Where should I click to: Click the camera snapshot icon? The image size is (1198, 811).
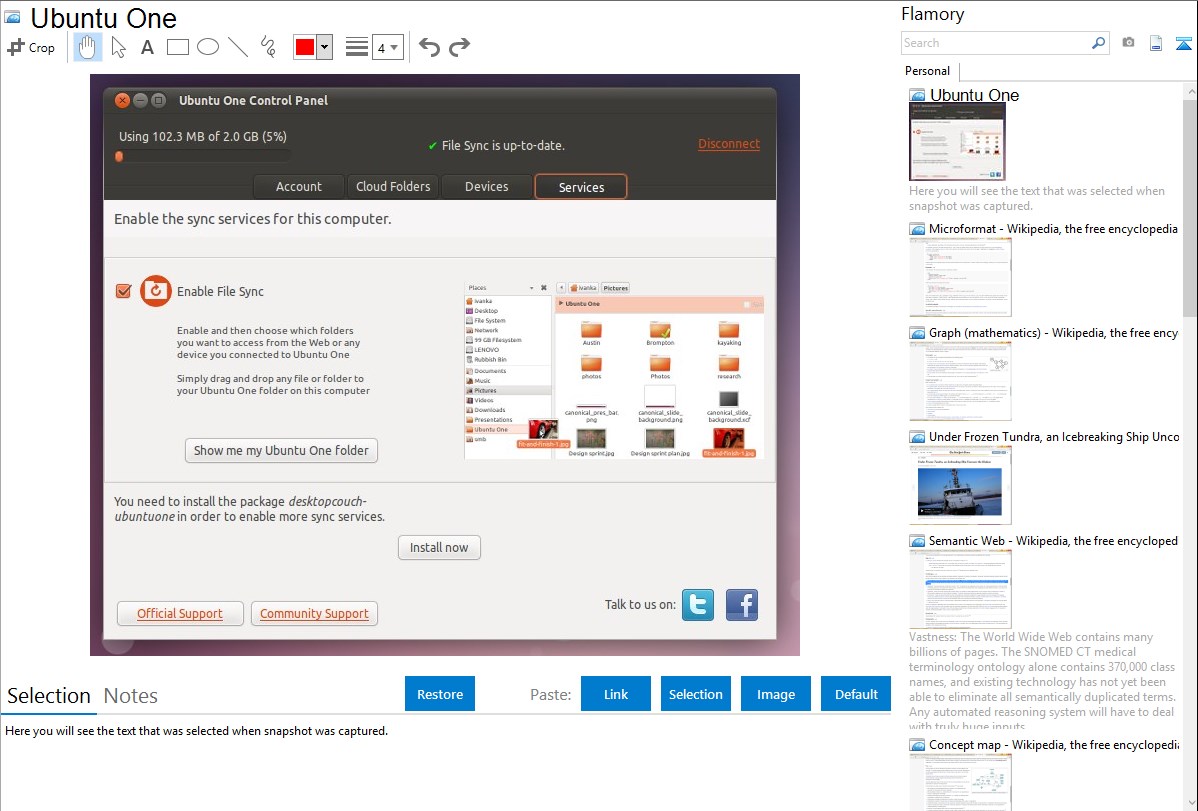coord(1128,43)
